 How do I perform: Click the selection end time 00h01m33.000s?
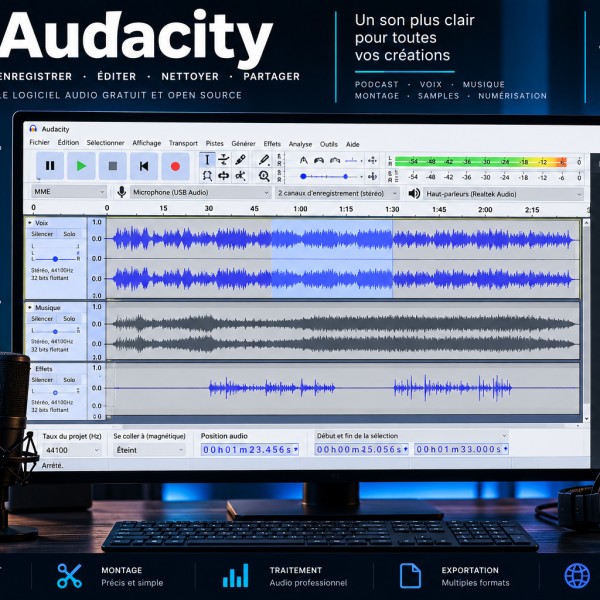point(461,449)
